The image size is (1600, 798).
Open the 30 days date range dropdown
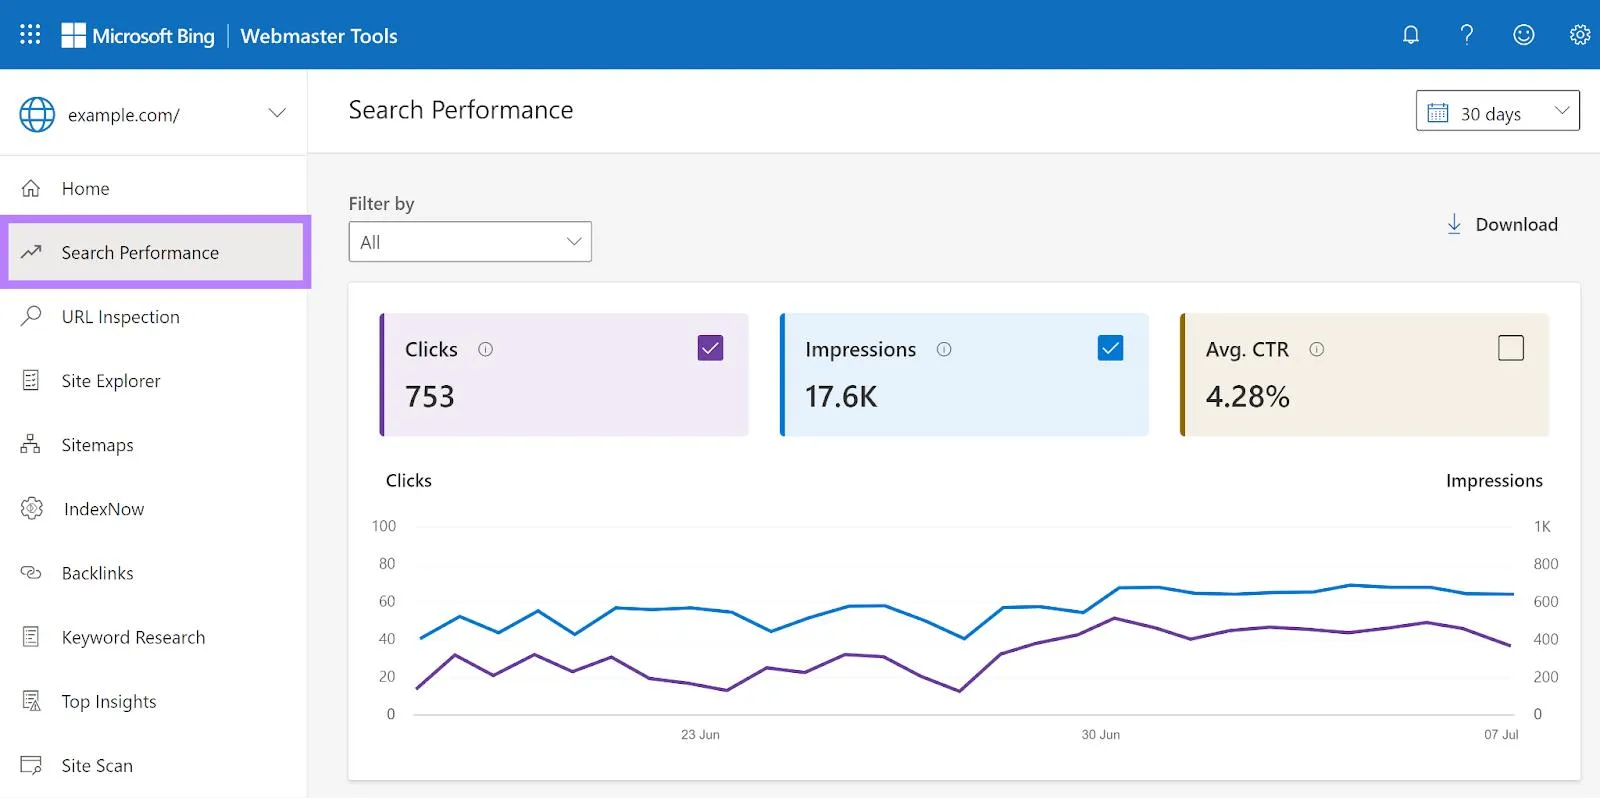click(x=1497, y=111)
